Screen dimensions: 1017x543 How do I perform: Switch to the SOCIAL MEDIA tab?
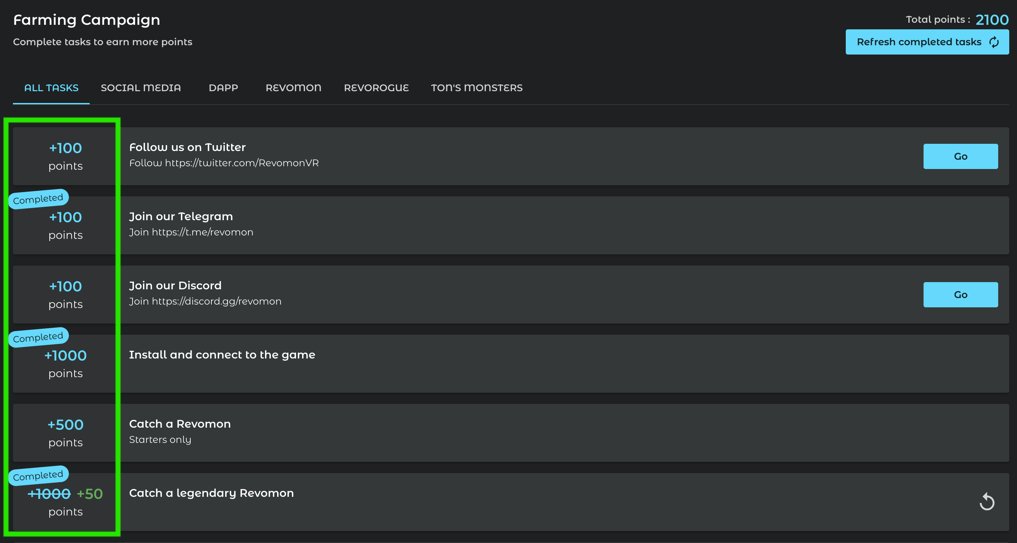(141, 88)
